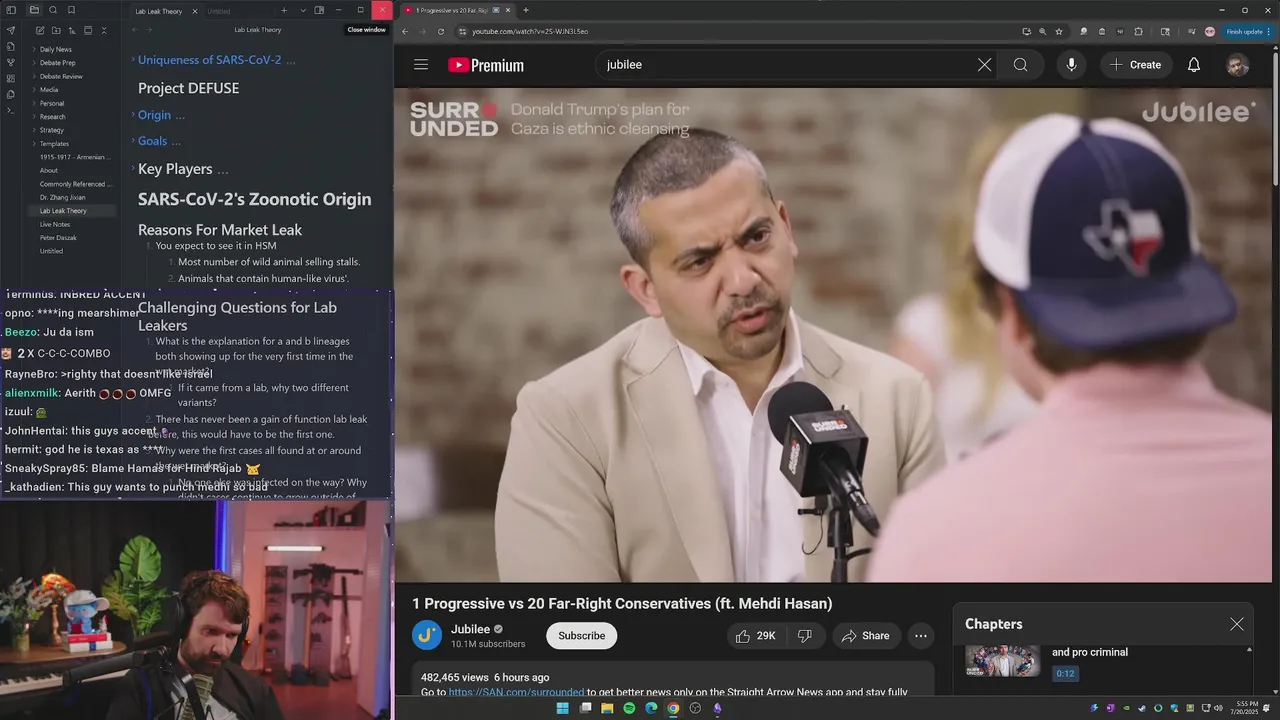Jump to chapter timestamp 0:12

[1065, 674]
